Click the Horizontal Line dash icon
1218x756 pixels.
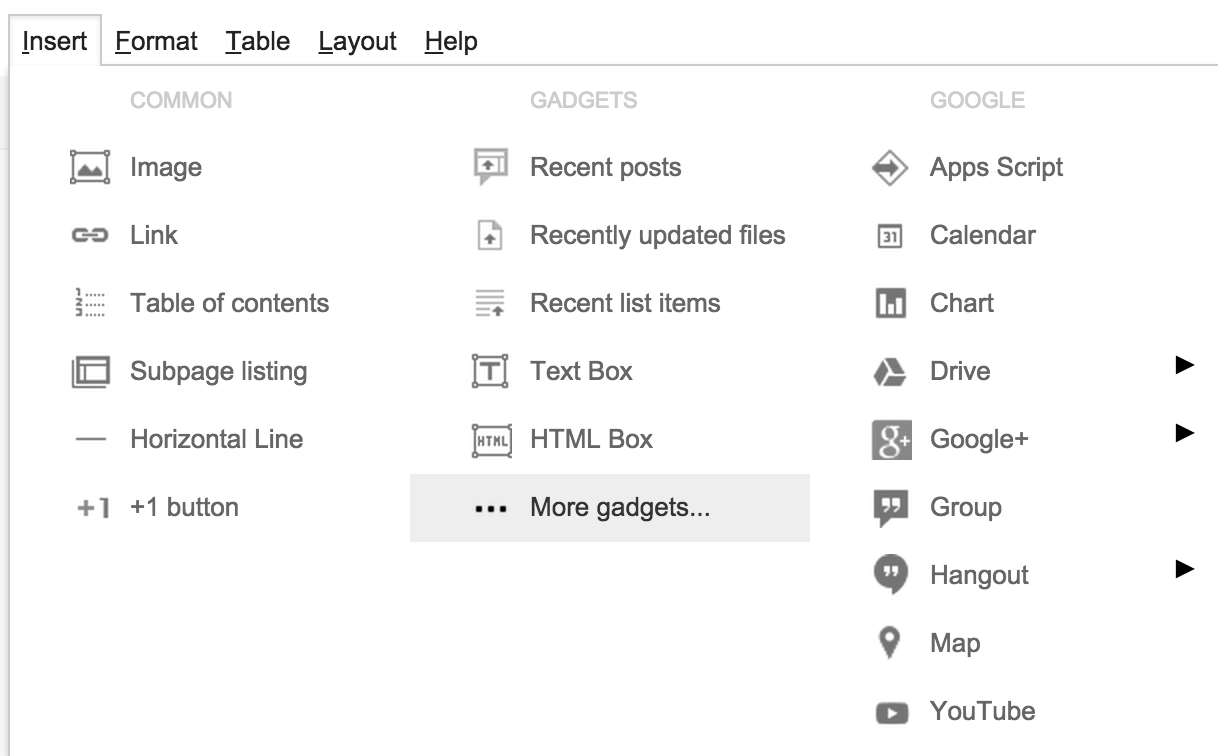click(x=90, y=439)
